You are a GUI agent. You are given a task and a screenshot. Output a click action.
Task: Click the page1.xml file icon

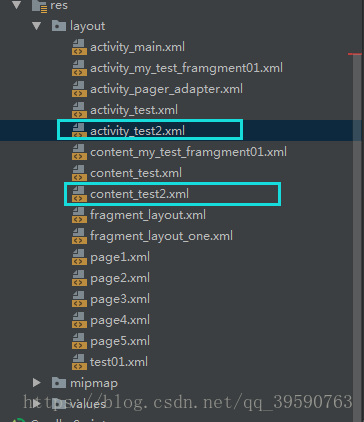(79, 257)
